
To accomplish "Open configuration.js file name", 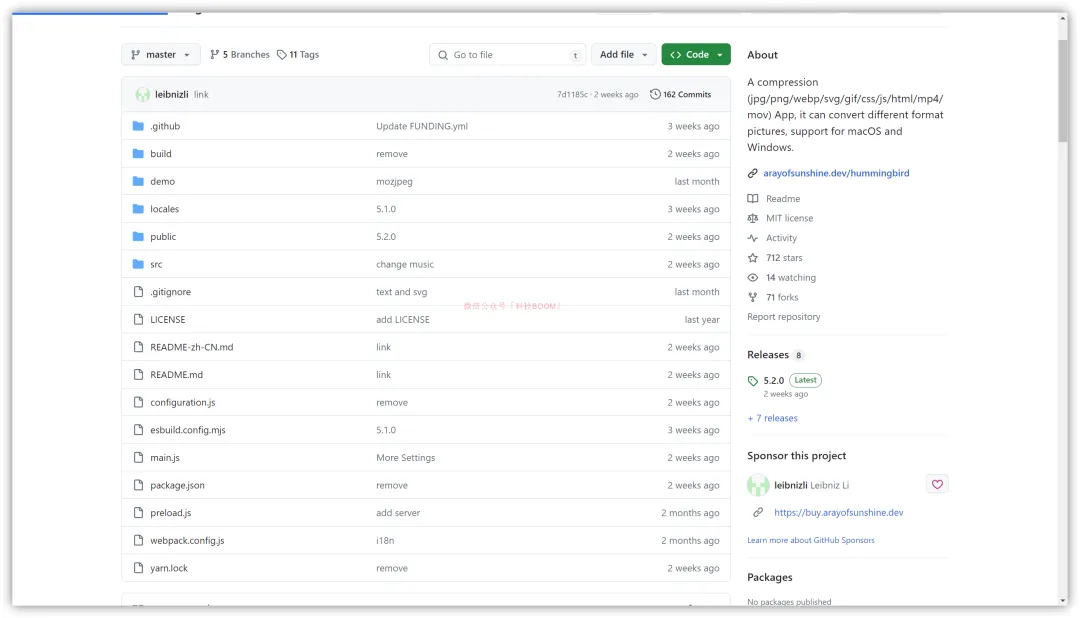I will pos(183,402).
